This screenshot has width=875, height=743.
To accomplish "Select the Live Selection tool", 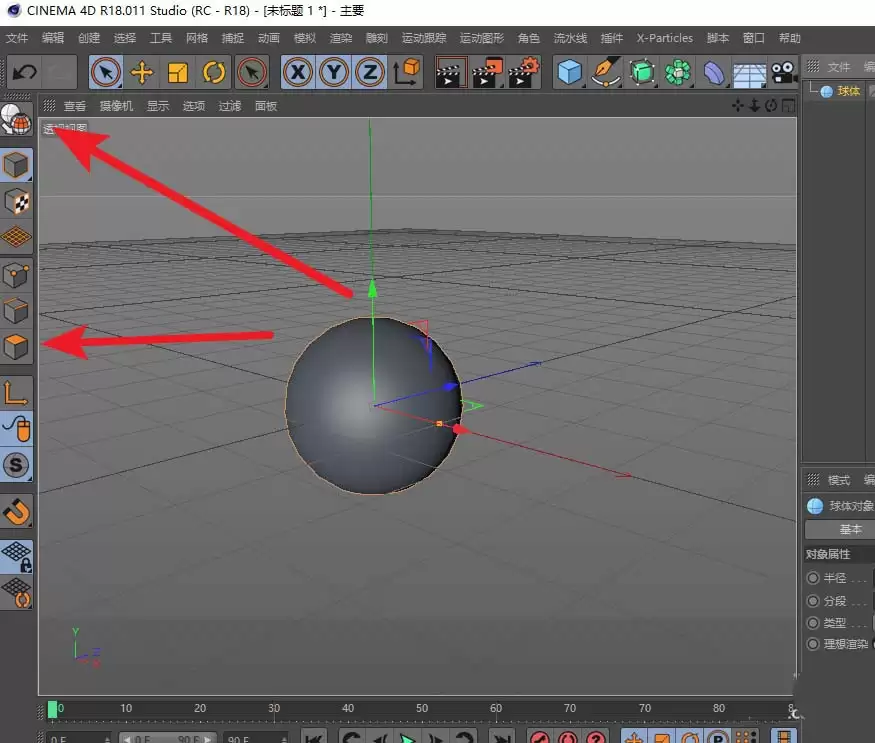I will coord(106,72).
